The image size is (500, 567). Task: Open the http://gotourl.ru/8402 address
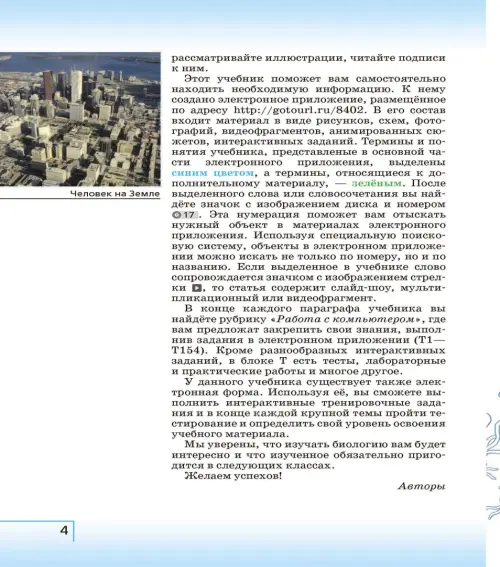pyautogui.click(x=298, y=110)
